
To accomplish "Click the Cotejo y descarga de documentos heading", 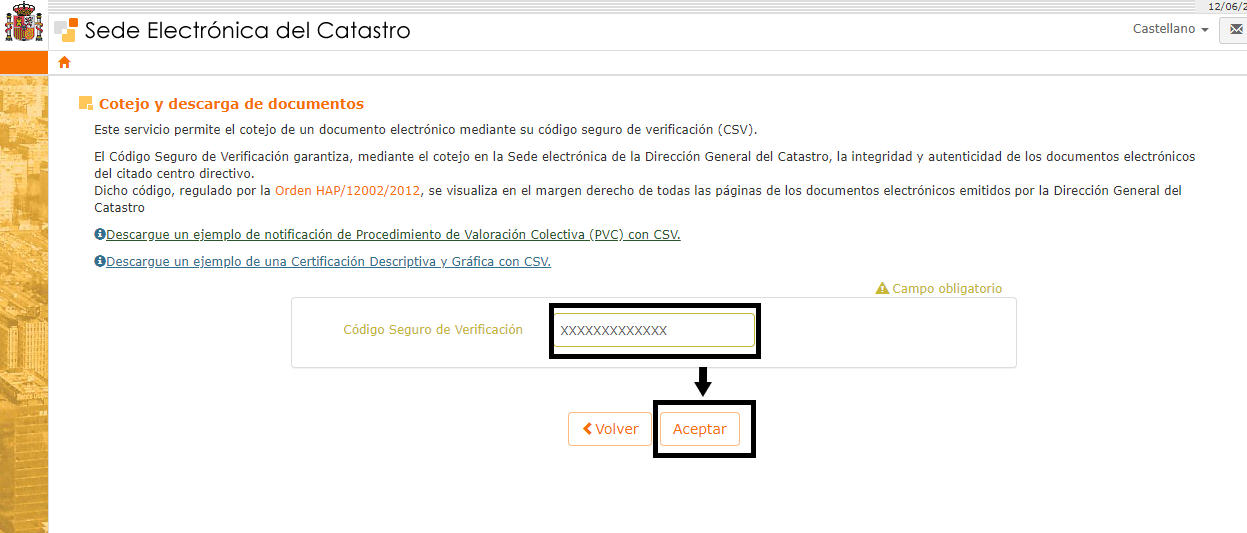I will (x=231, y=104).
